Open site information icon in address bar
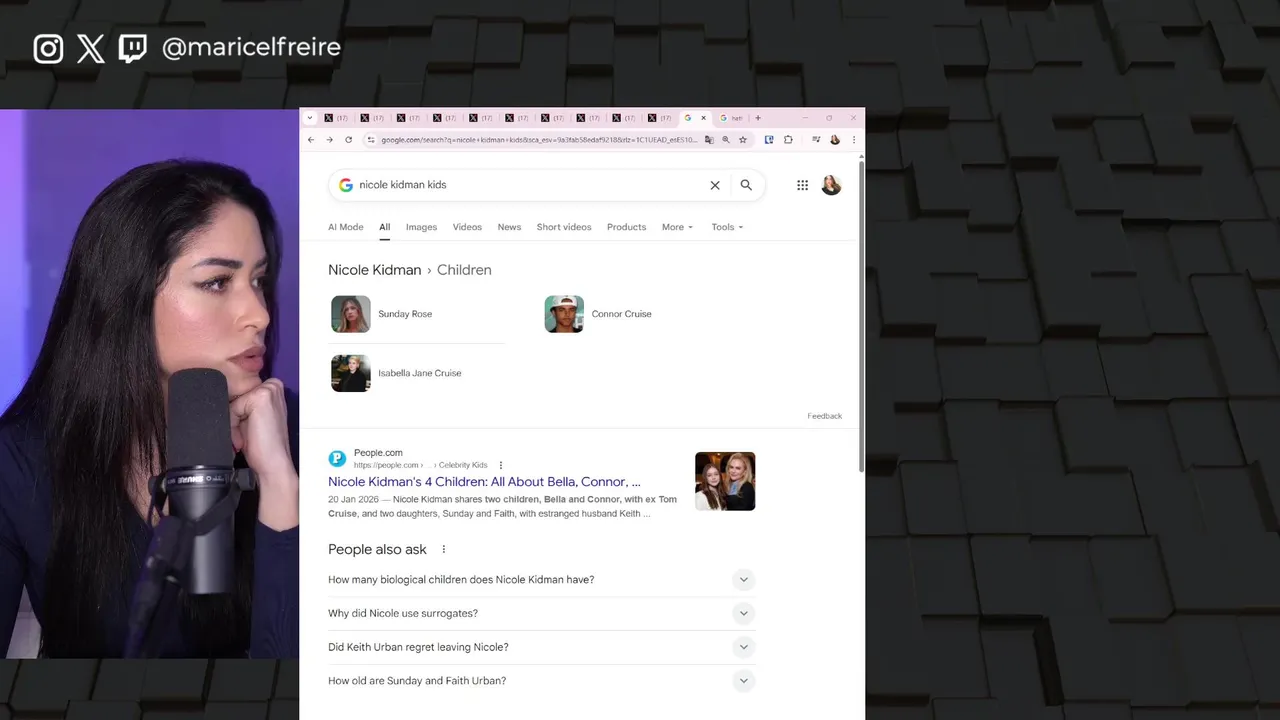Screen dimensions: 1280x720 coord(371,140)
